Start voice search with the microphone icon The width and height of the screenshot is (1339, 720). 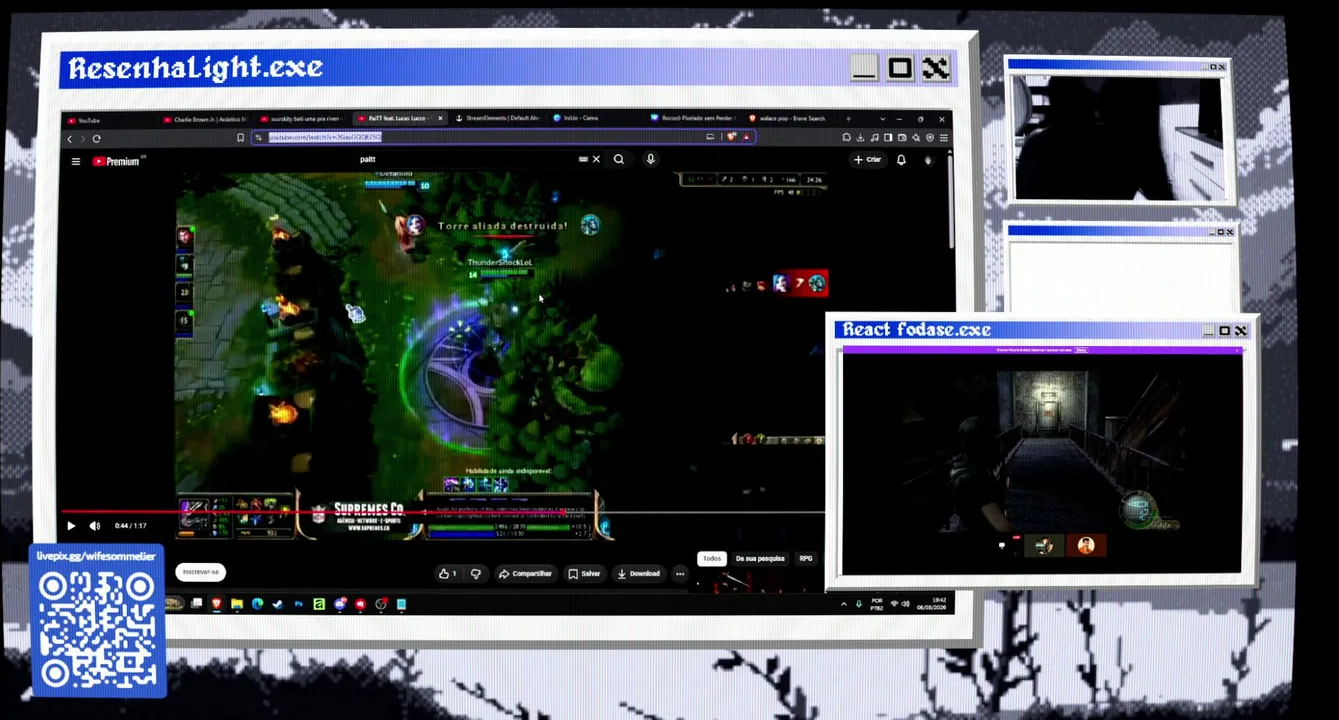pos(650,159)
